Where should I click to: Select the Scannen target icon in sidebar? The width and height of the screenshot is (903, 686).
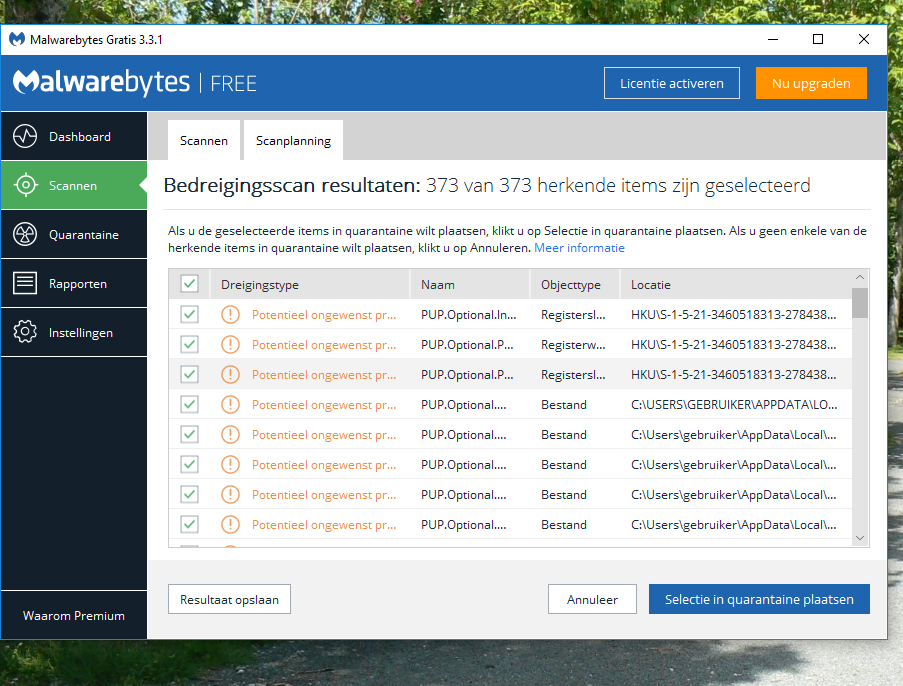25,185
